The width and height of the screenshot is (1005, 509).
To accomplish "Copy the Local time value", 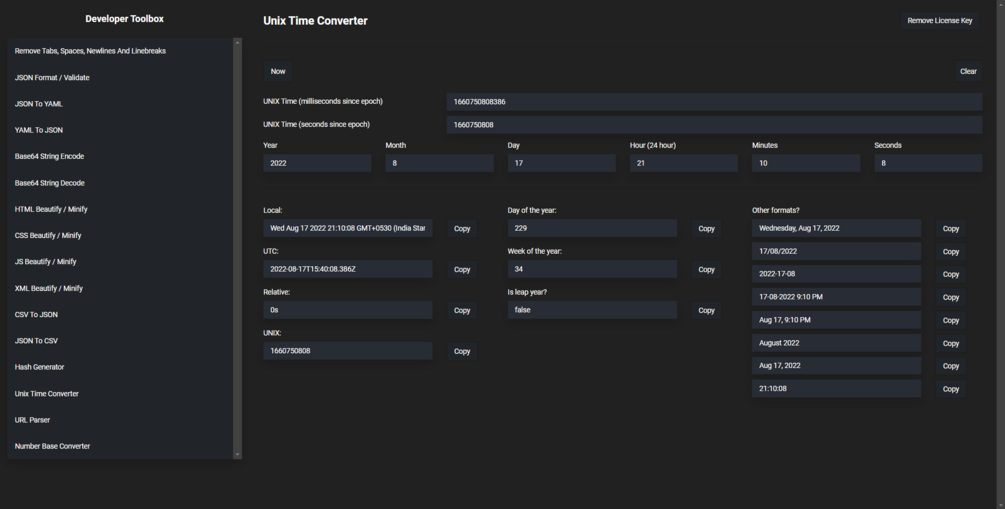I will [462, 229].
